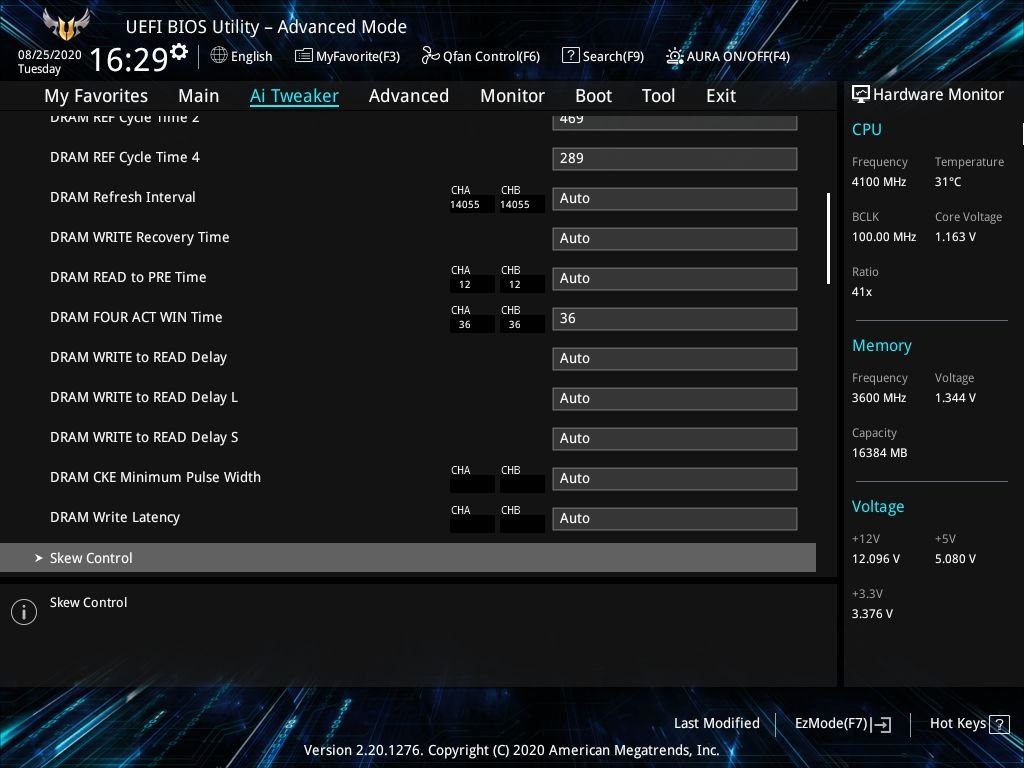Click the DRAM READ to PRE Time label
1024x768 pixels.
(128, 277)
